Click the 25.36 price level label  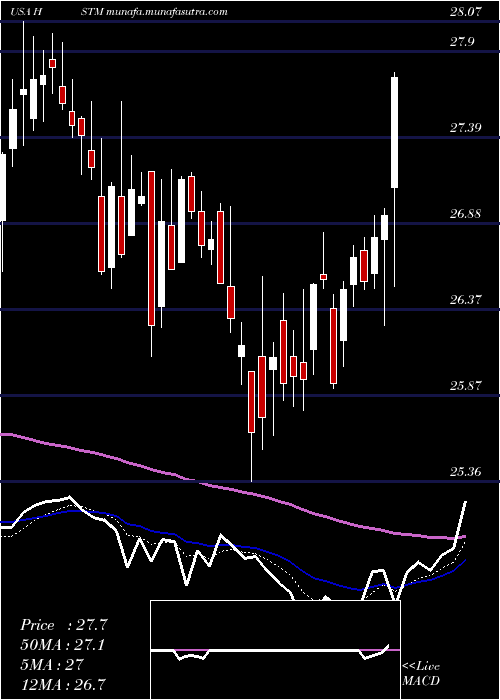point(465,472)
